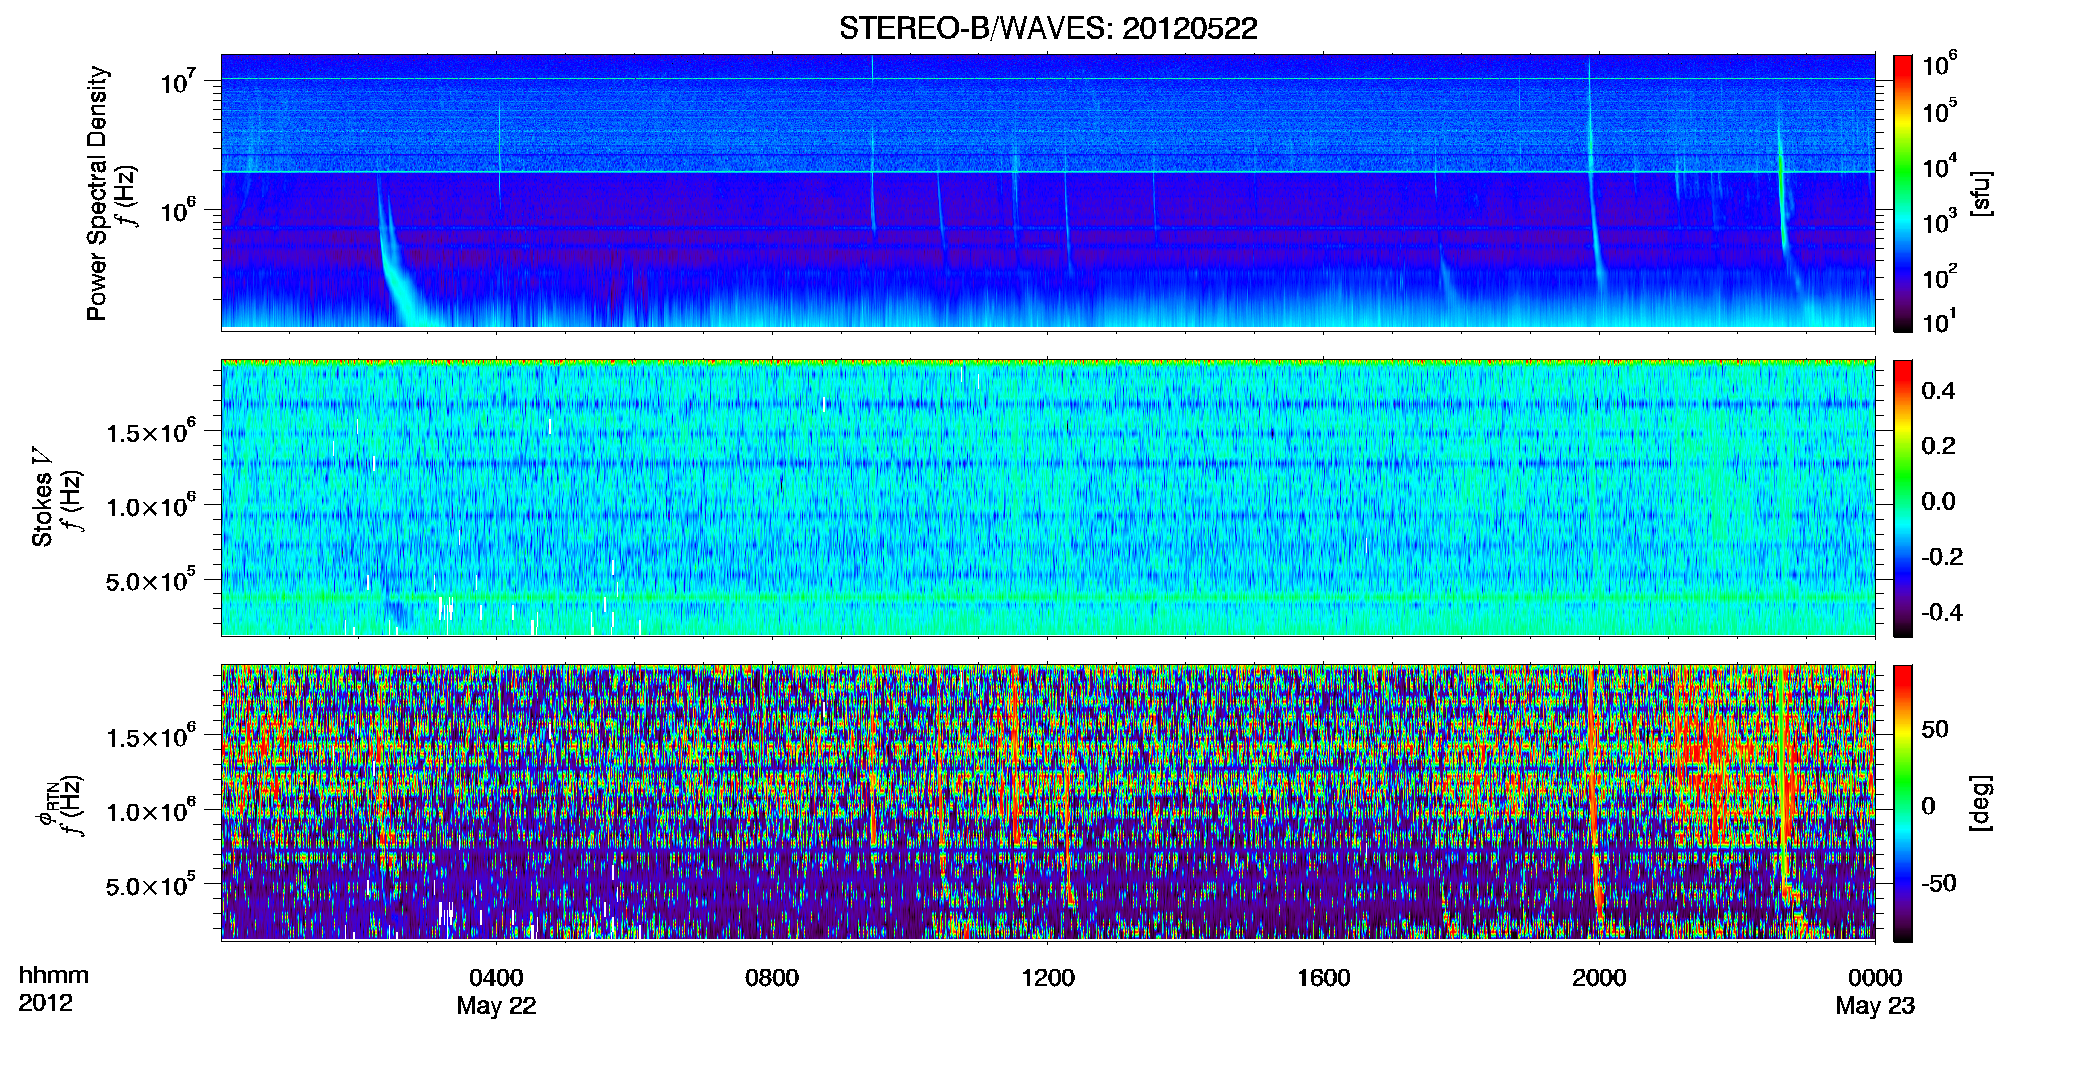
Task: Click the 1.5×10^6 tick on the Stokes V panel
Action: pos(150,431)
